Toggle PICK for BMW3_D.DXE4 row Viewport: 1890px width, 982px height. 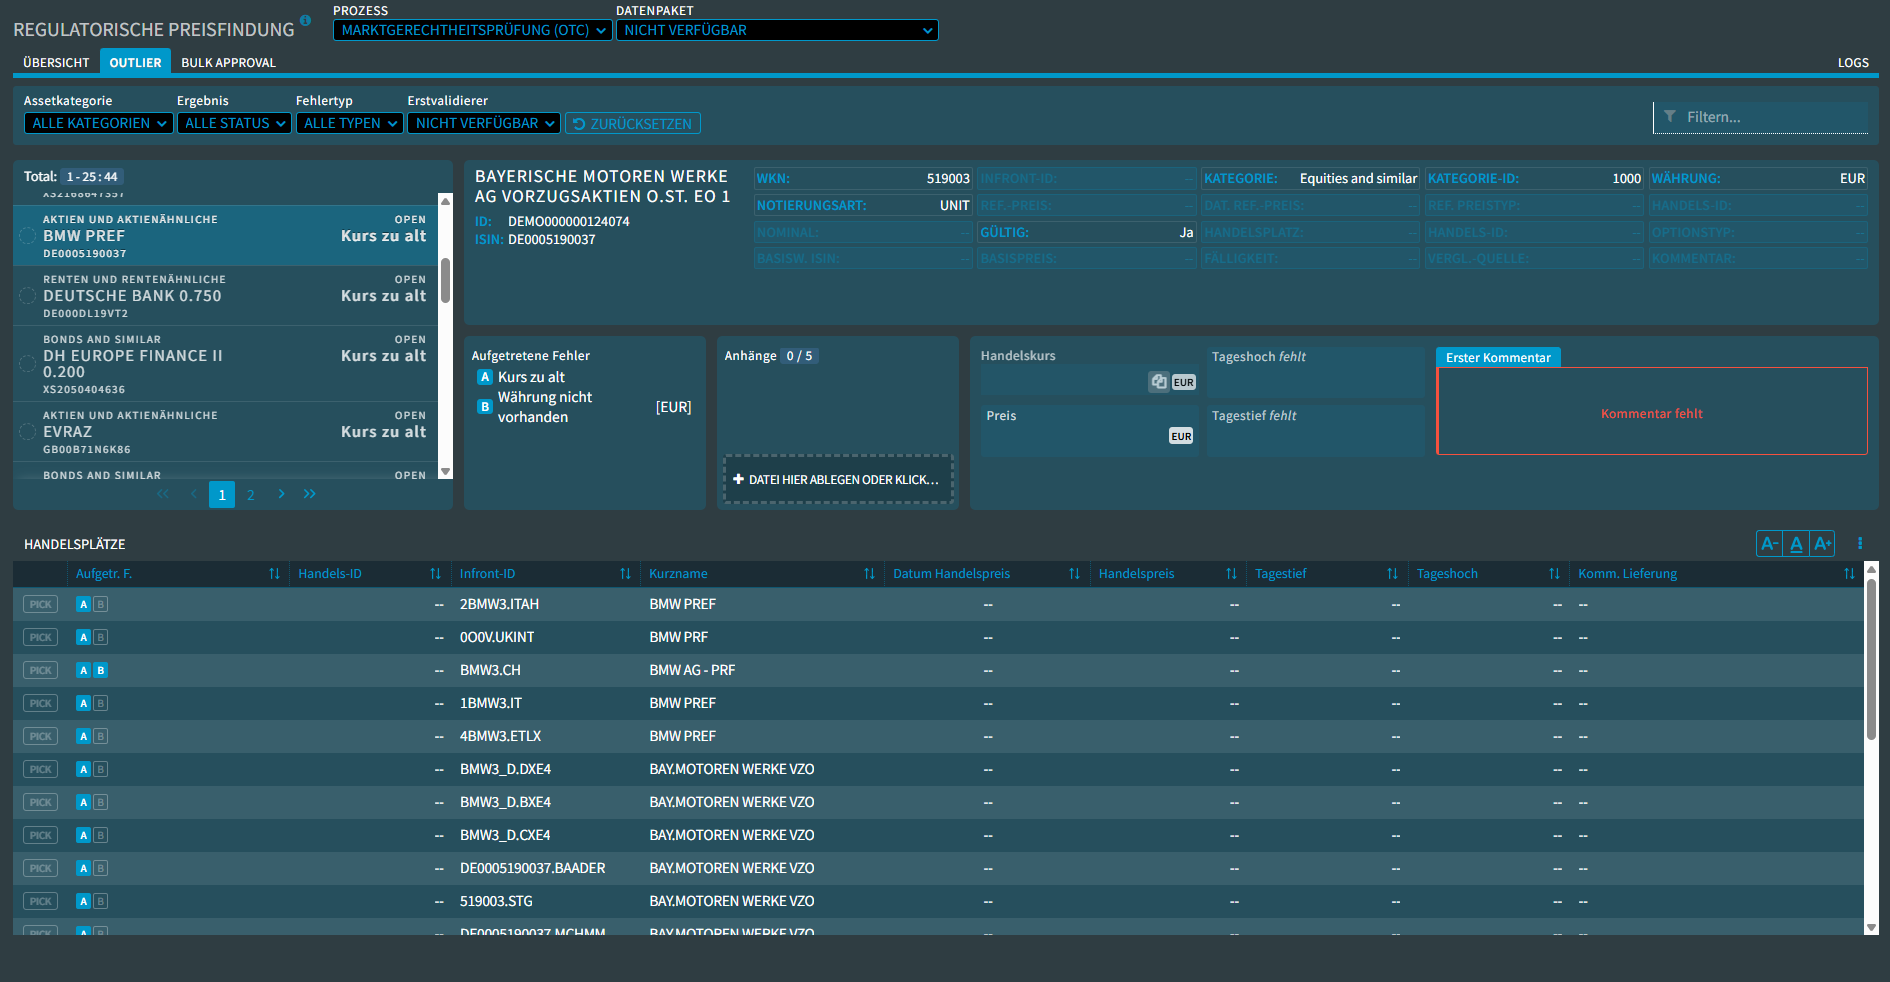pyautogui.click(x=41, y=769)
